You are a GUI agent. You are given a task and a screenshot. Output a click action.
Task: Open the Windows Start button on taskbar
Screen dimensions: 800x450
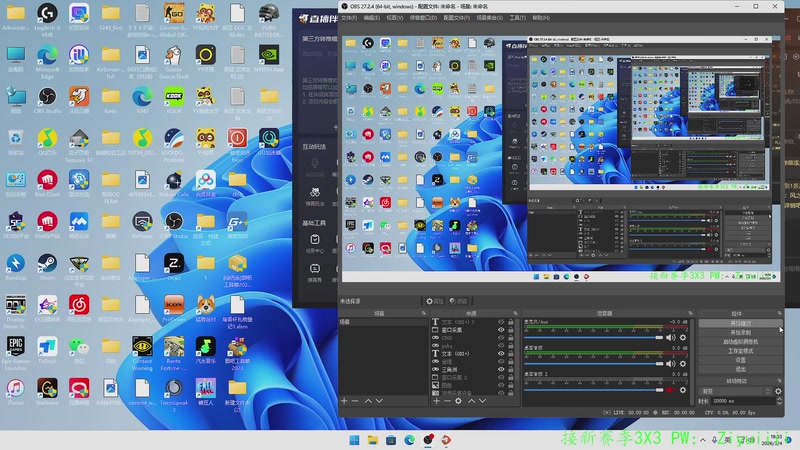click(x=354, y=440)
